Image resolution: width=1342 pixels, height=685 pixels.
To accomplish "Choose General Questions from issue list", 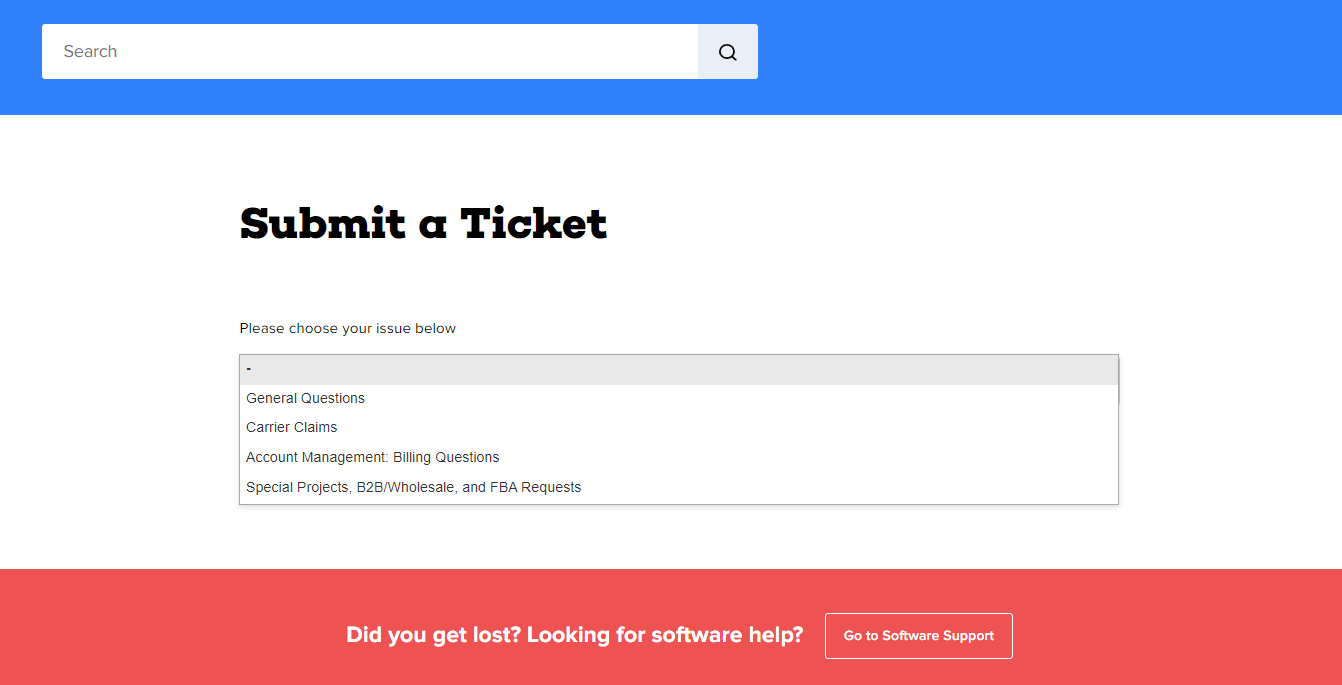I will coord(679,398).
